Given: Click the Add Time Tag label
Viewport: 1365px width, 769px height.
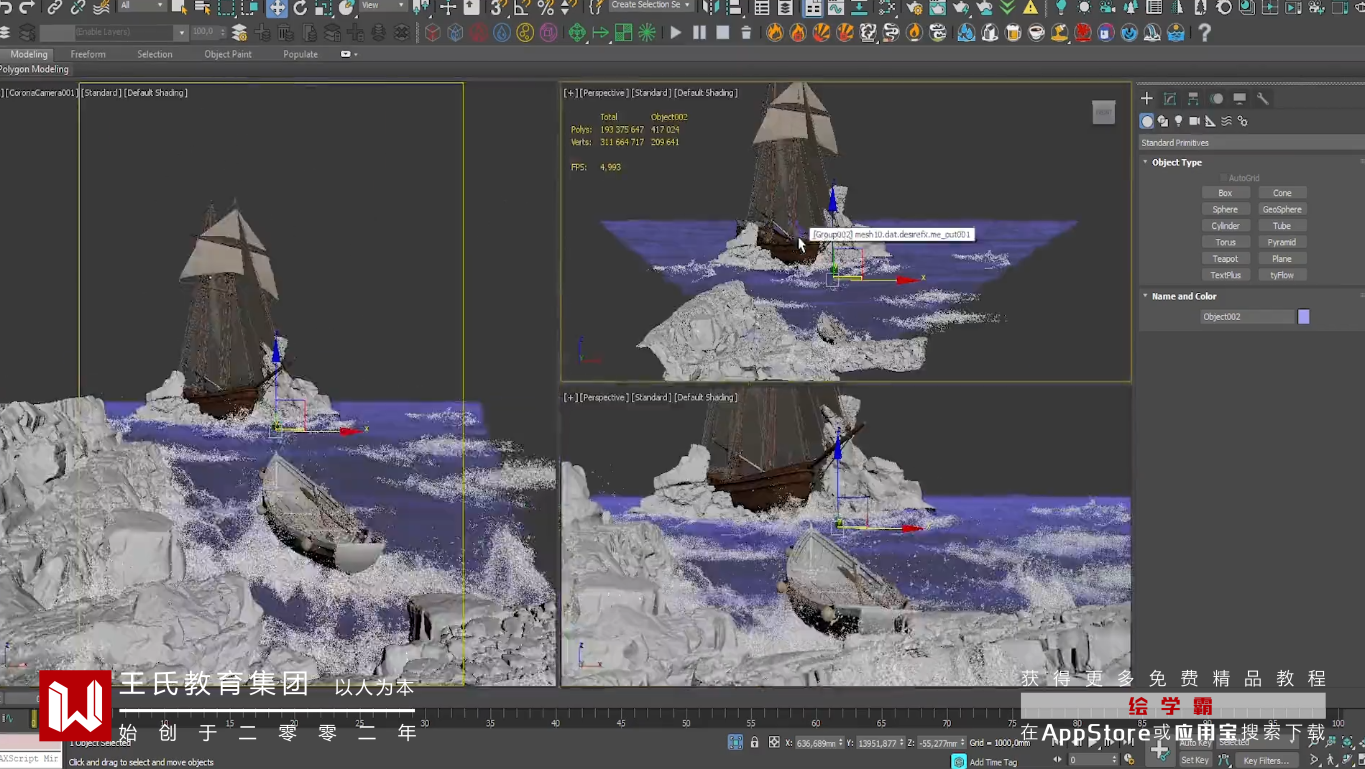Looking at the screenshot, I should 993,762.
